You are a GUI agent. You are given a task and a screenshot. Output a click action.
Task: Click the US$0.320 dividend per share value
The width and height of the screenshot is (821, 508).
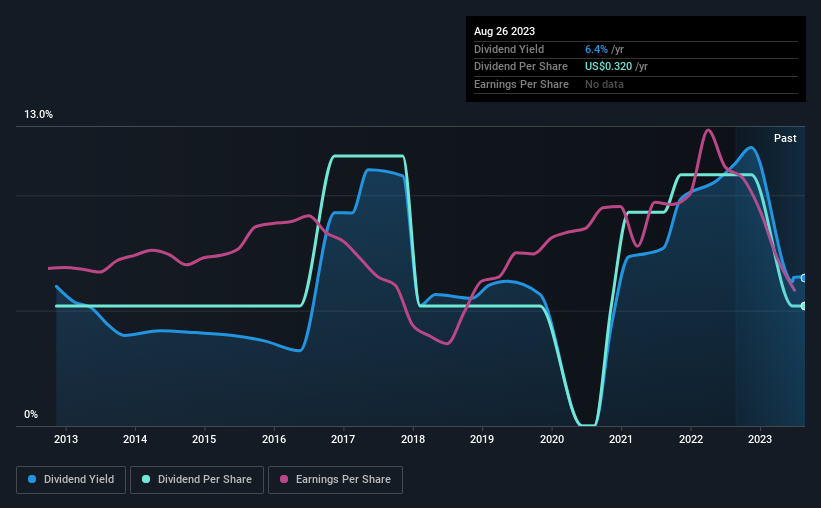608,67
